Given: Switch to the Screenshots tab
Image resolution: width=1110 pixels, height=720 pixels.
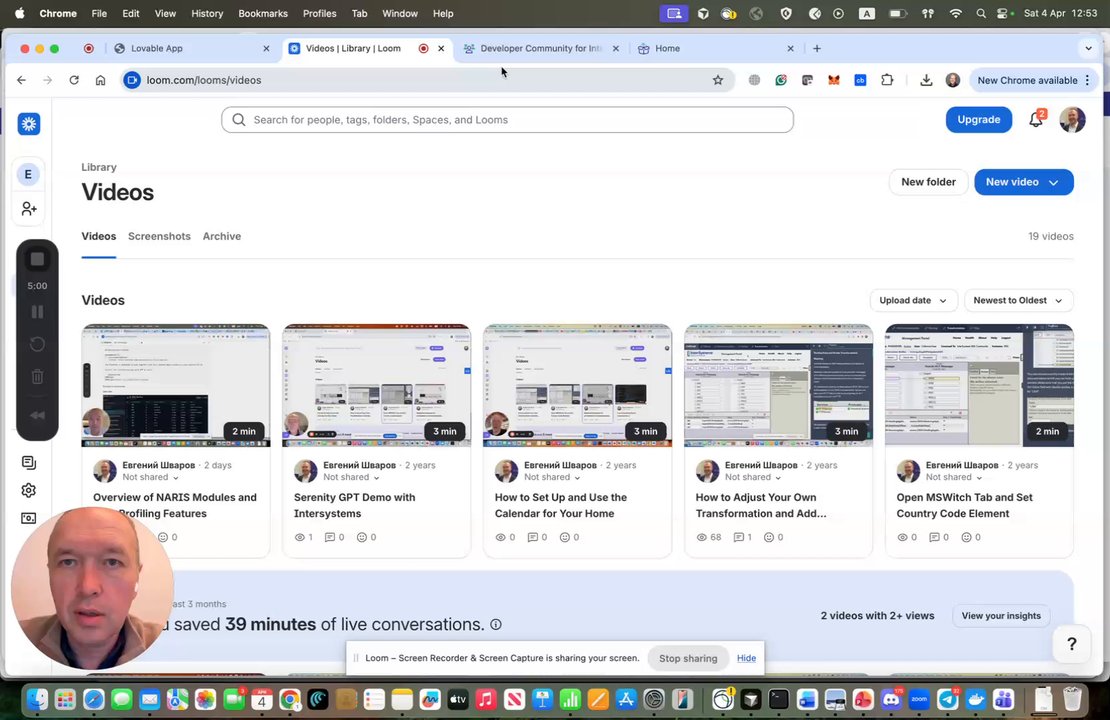Looking at the screenshot, I should 159,236.
